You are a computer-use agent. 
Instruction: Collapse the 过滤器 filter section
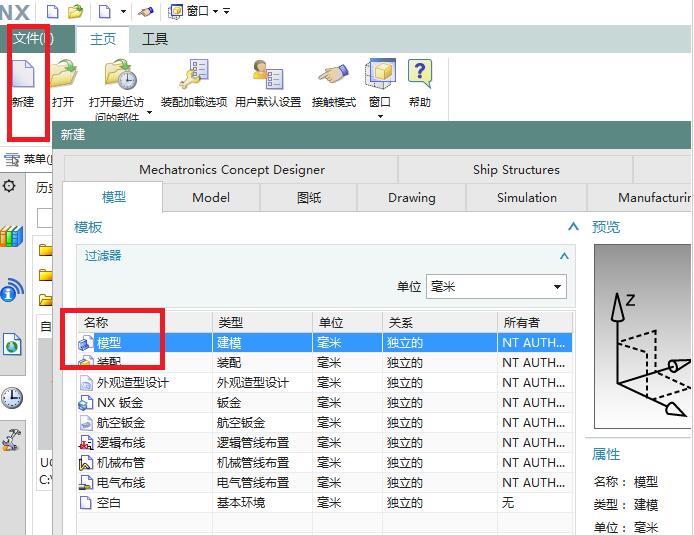563,256
